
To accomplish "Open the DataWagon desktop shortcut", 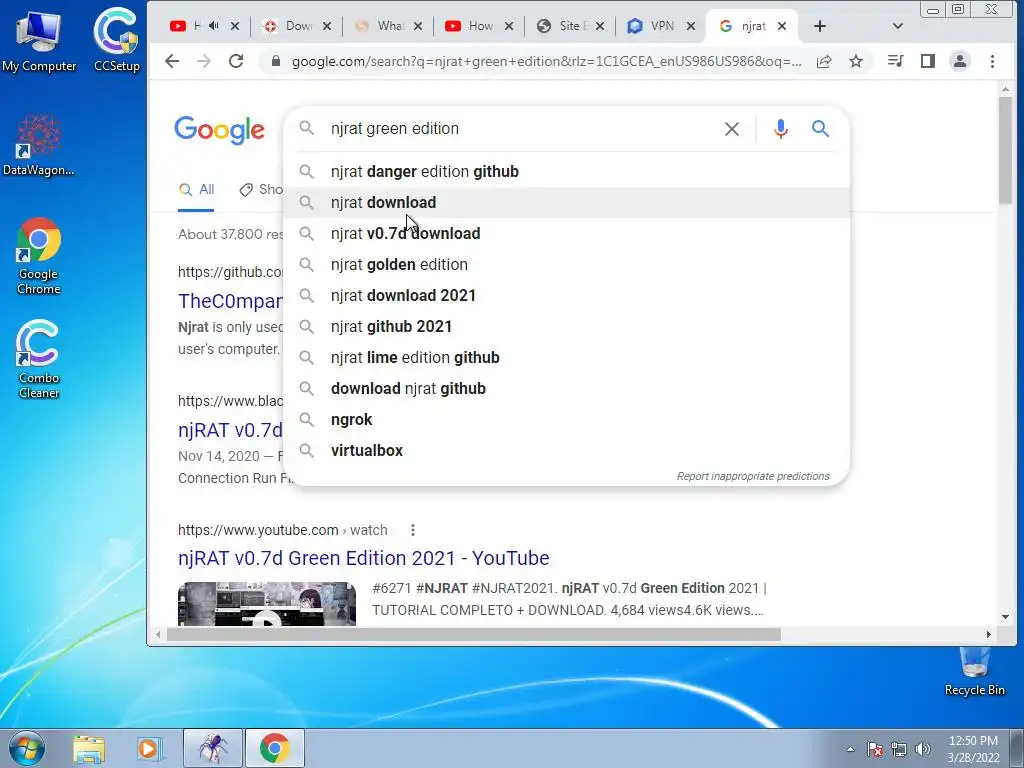I will pos(39,145).
